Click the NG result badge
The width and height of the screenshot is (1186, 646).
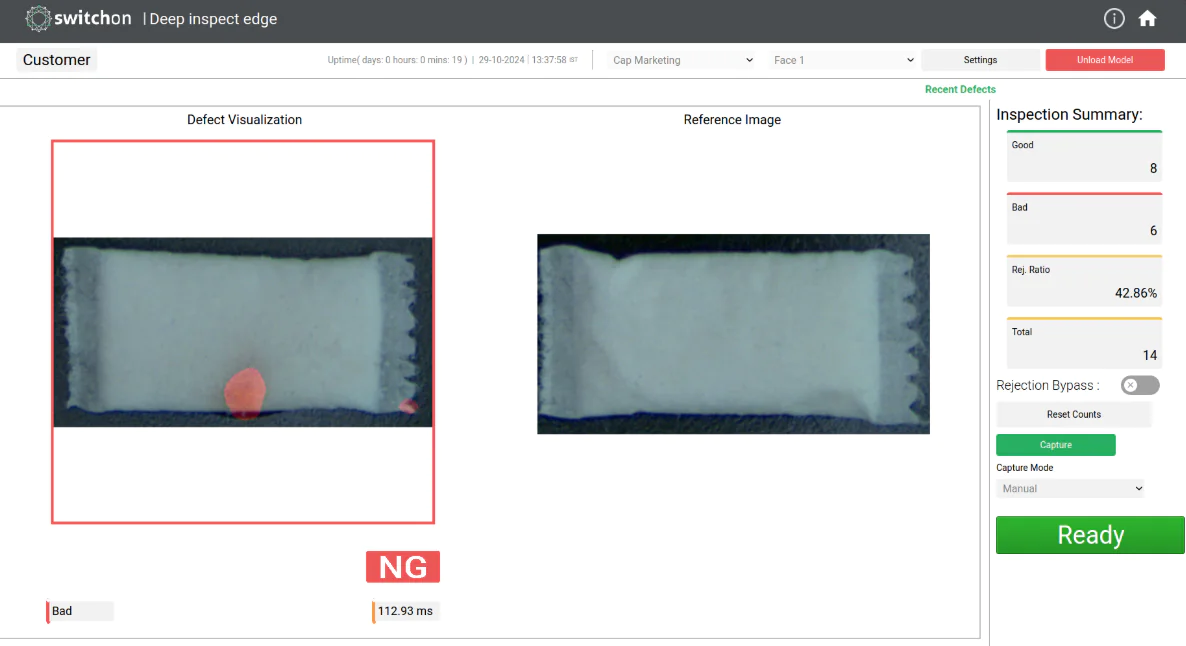(402, 566)
